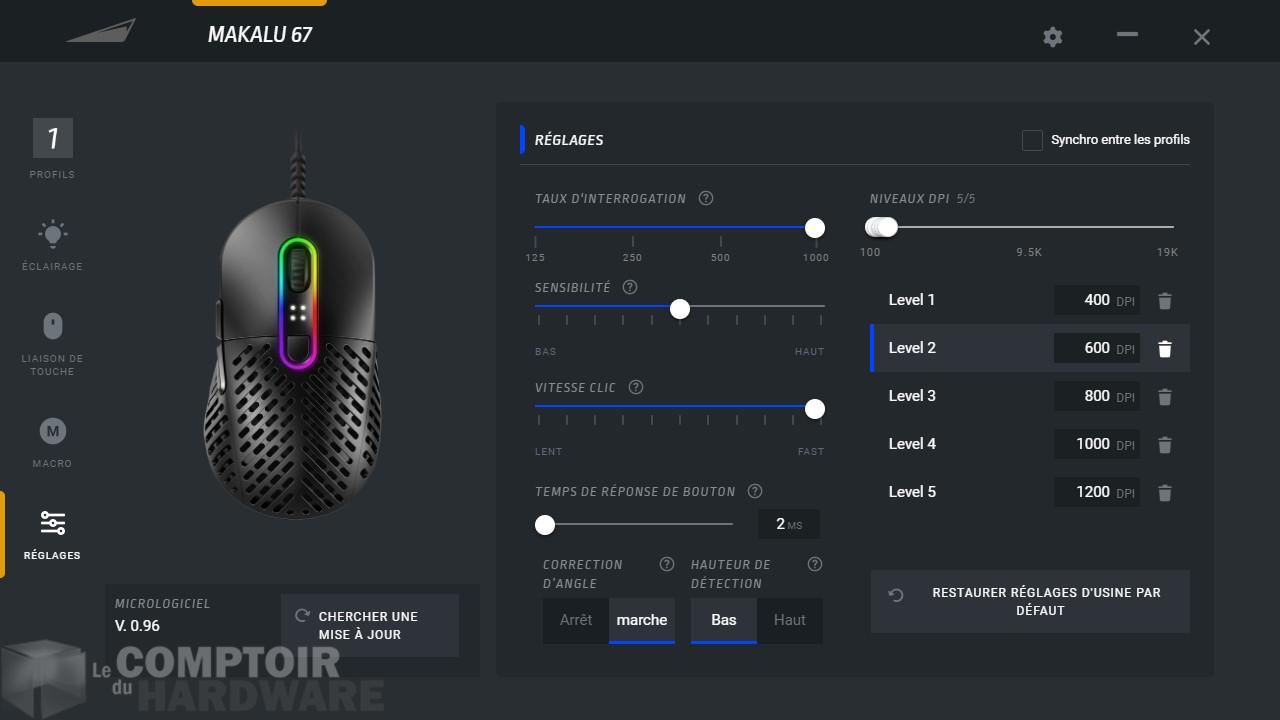This screenshot has height=720, width=1280.
Task: Open help icon beside Vitesse Clic
Action: click(x=636, y=387)
